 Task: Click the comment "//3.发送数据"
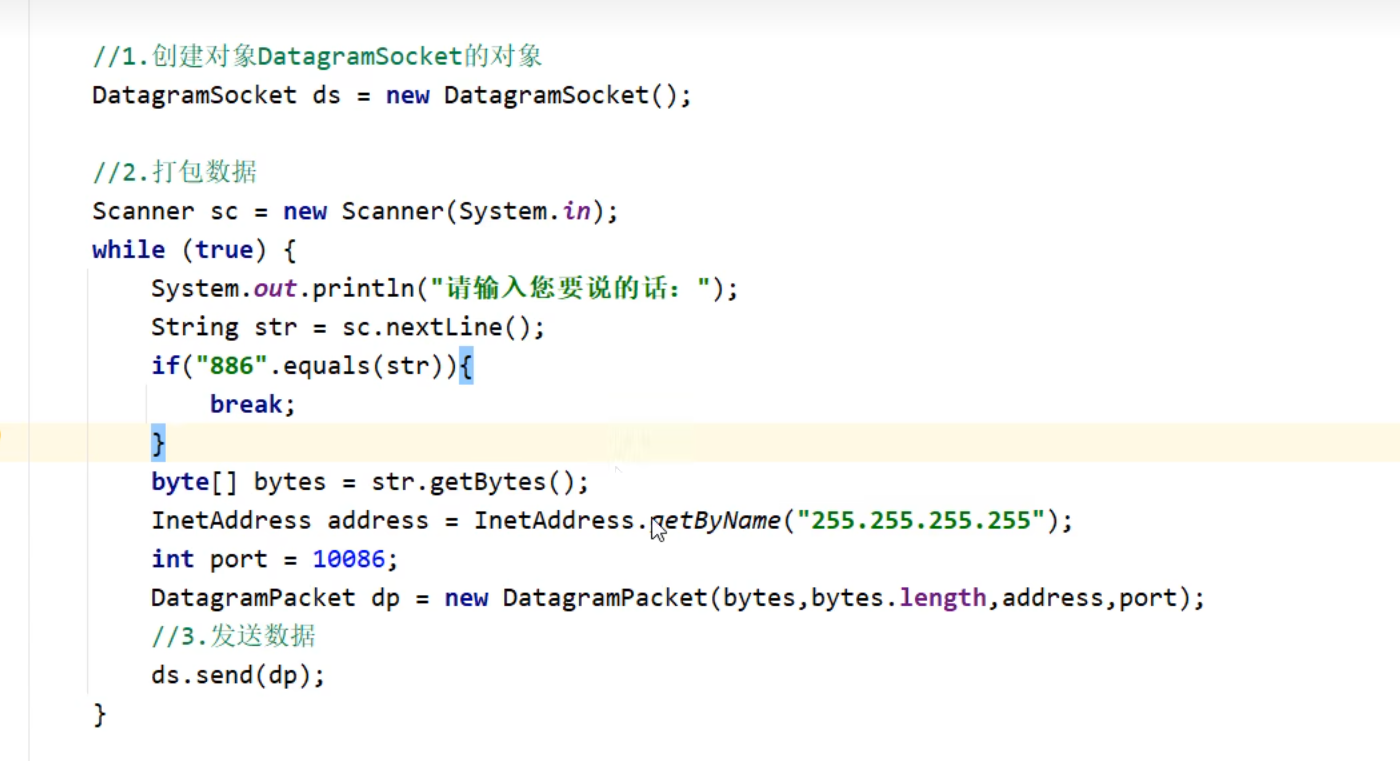233,637
